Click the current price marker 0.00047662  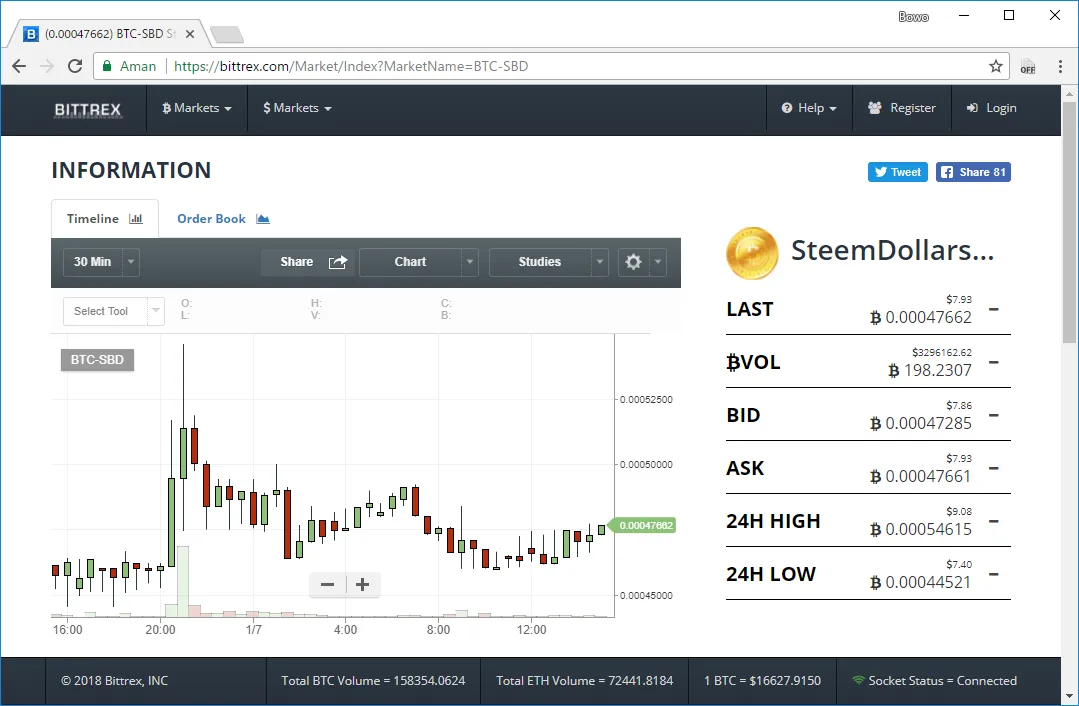(643, 526)
